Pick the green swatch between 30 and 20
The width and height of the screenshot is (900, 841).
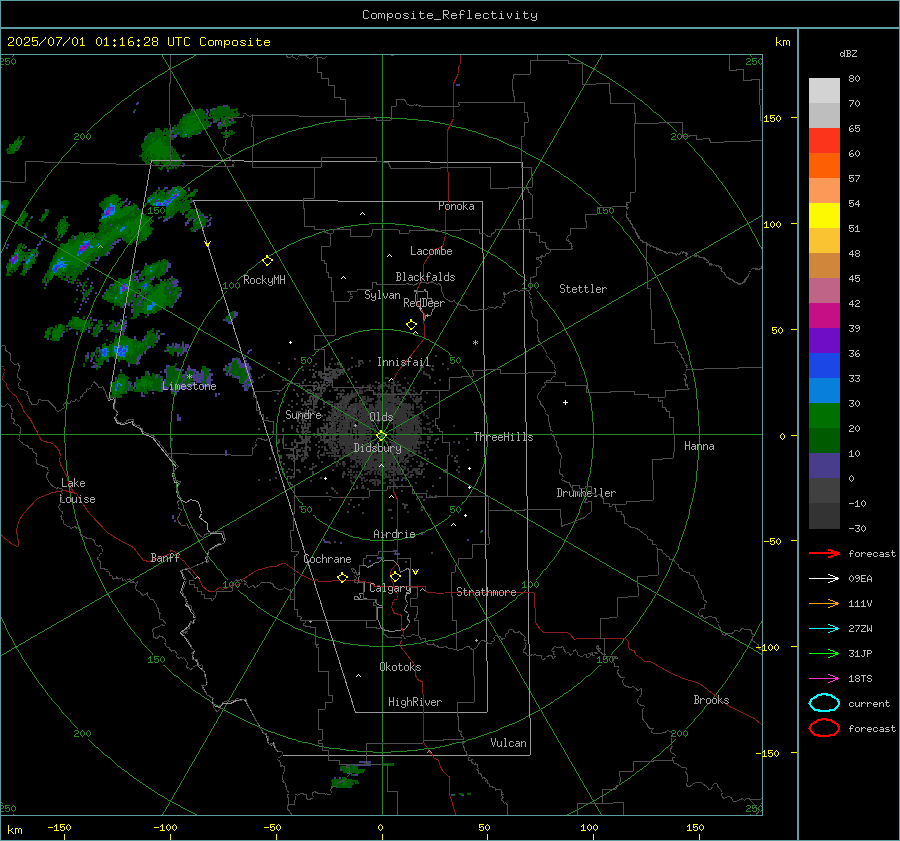(824, 416)
